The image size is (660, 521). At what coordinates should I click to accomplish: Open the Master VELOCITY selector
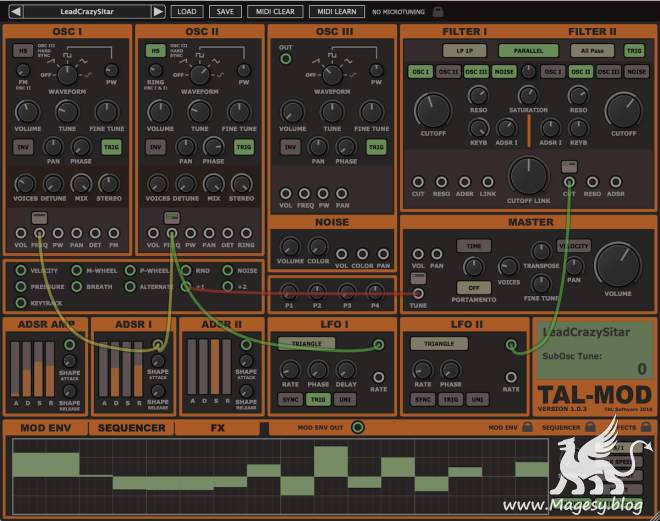click(574, 246)
